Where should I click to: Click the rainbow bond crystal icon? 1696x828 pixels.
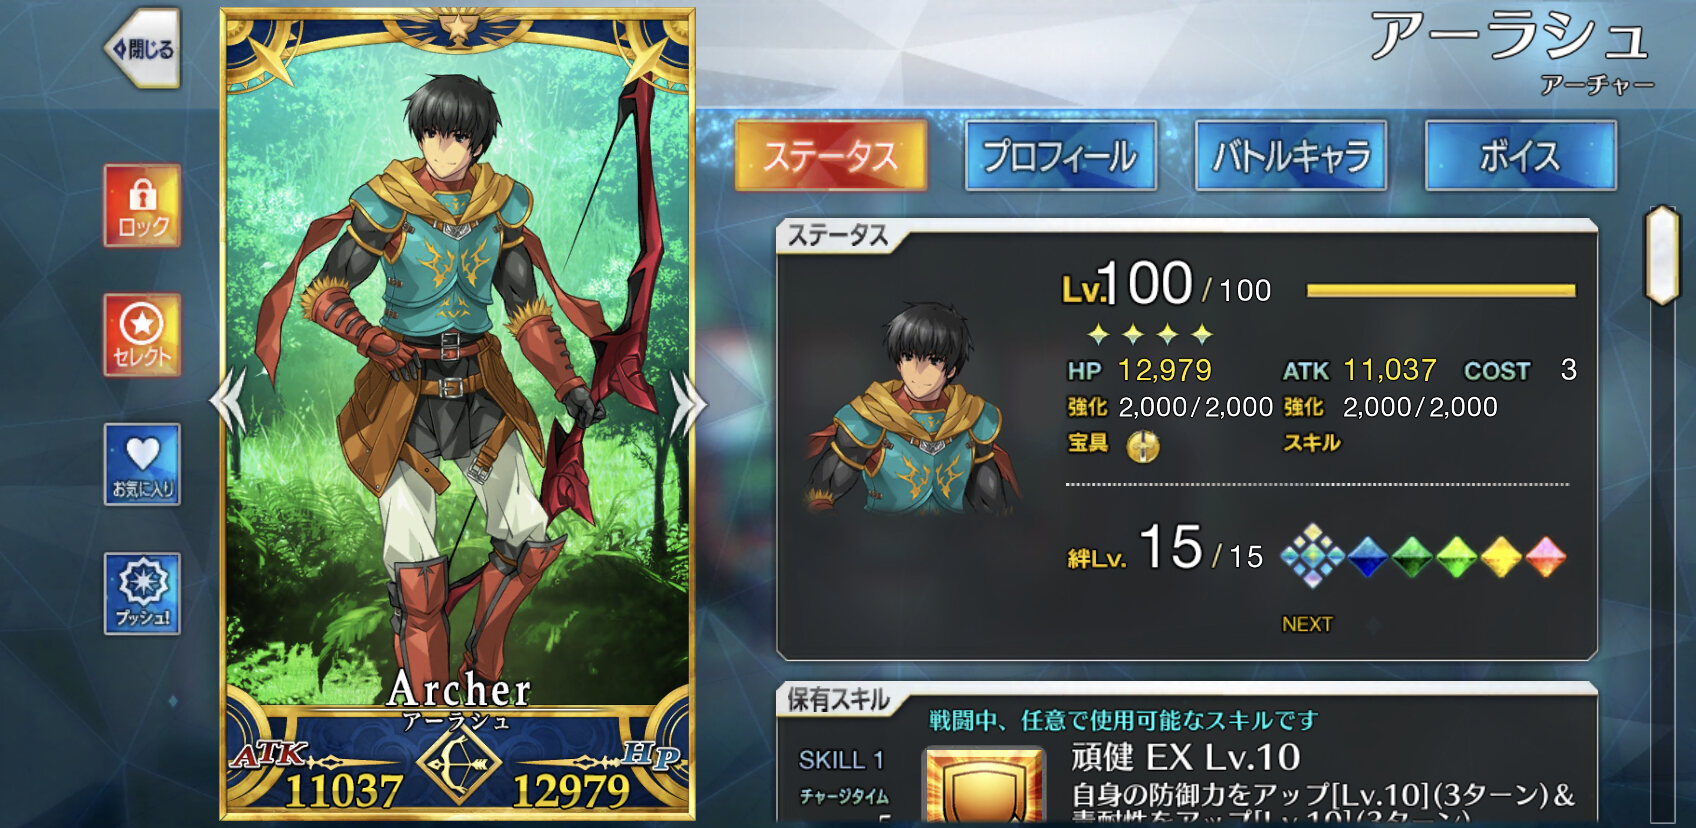[1312, 556]
